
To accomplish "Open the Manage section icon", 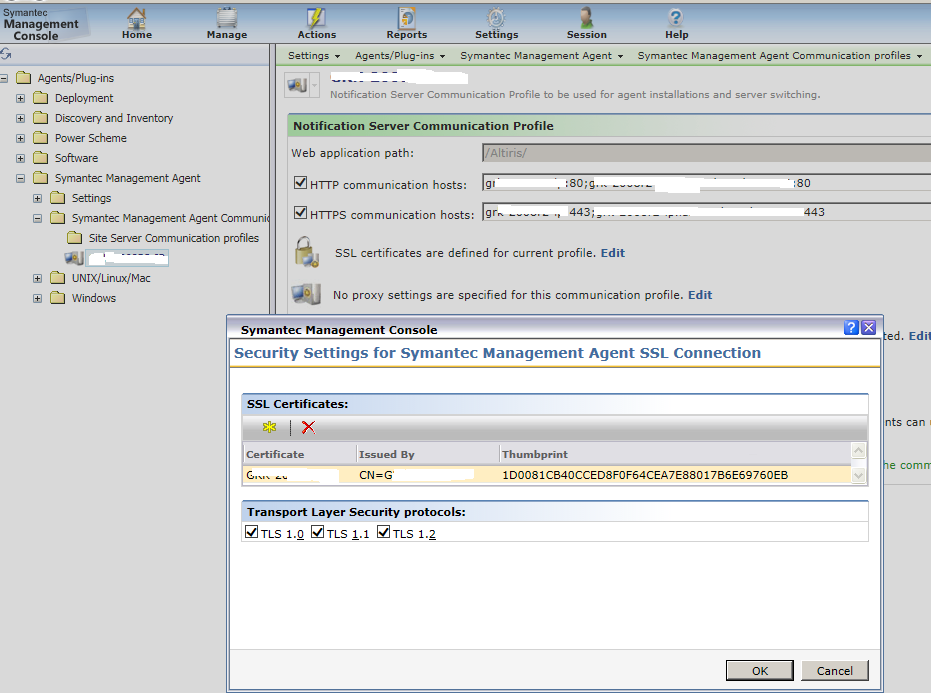I will (x=225, y=18).
